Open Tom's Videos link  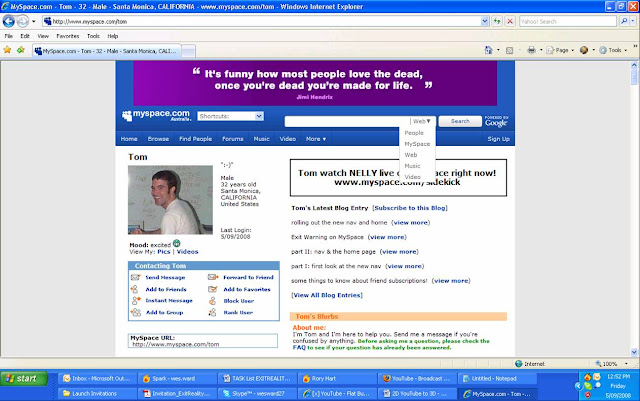[187, 252]
